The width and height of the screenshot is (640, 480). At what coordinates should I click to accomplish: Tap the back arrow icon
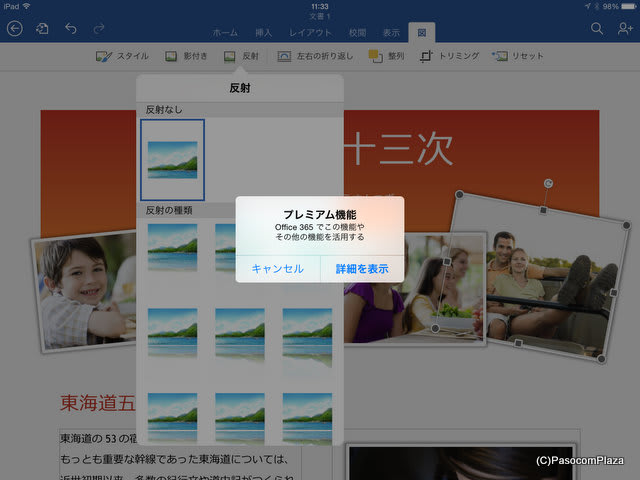tap(15, 29)
